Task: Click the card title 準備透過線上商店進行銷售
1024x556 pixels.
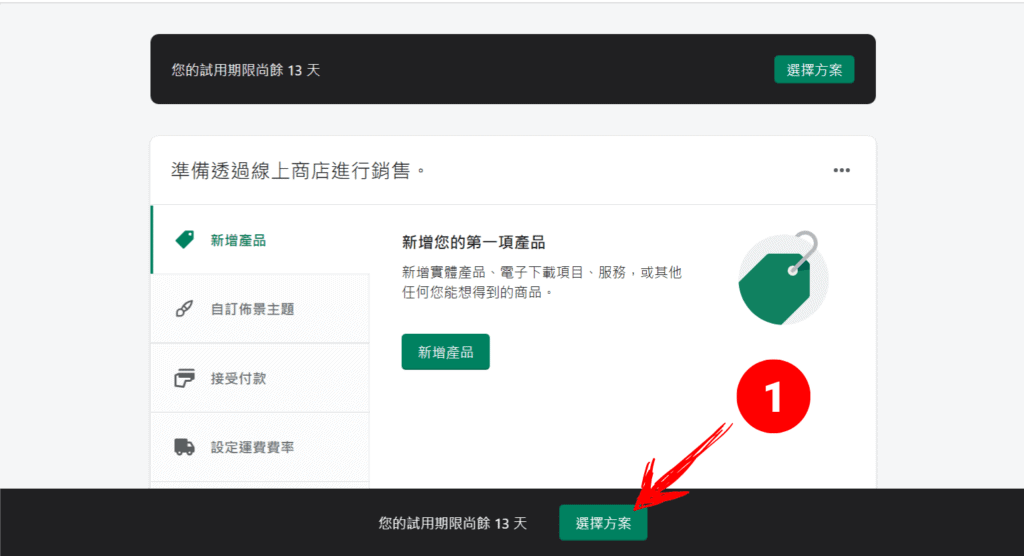Action: point(298,171)
